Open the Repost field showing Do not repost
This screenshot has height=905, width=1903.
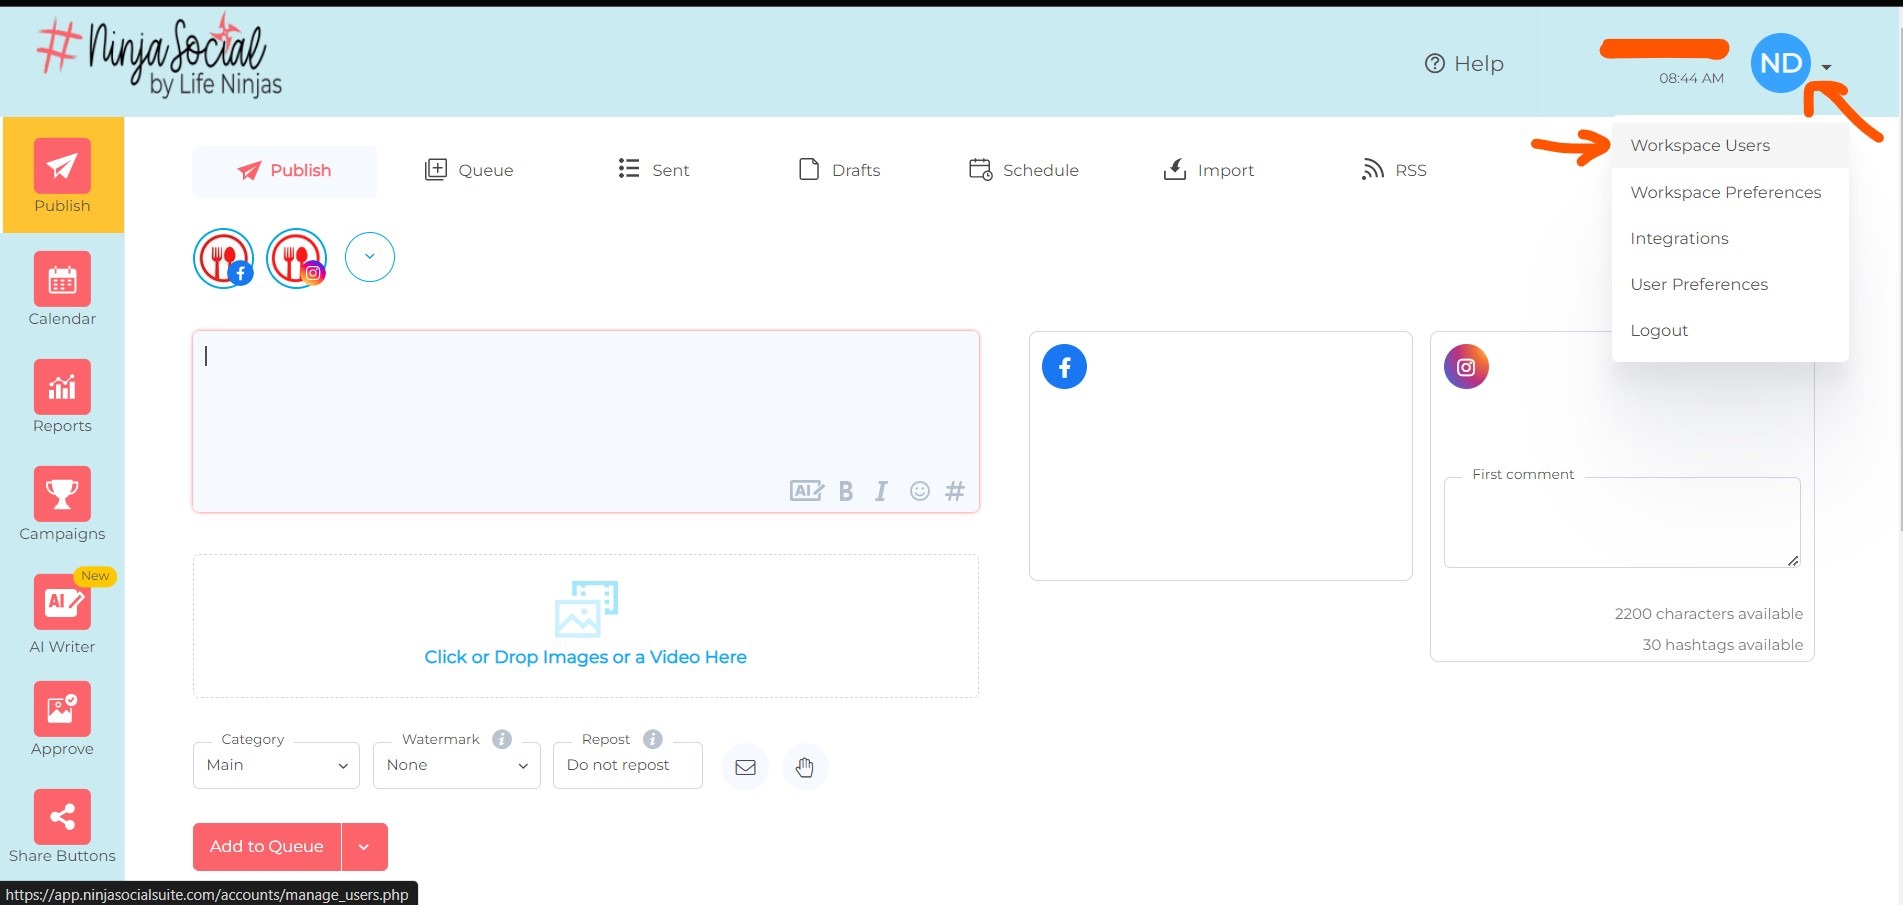coord(628,765)
